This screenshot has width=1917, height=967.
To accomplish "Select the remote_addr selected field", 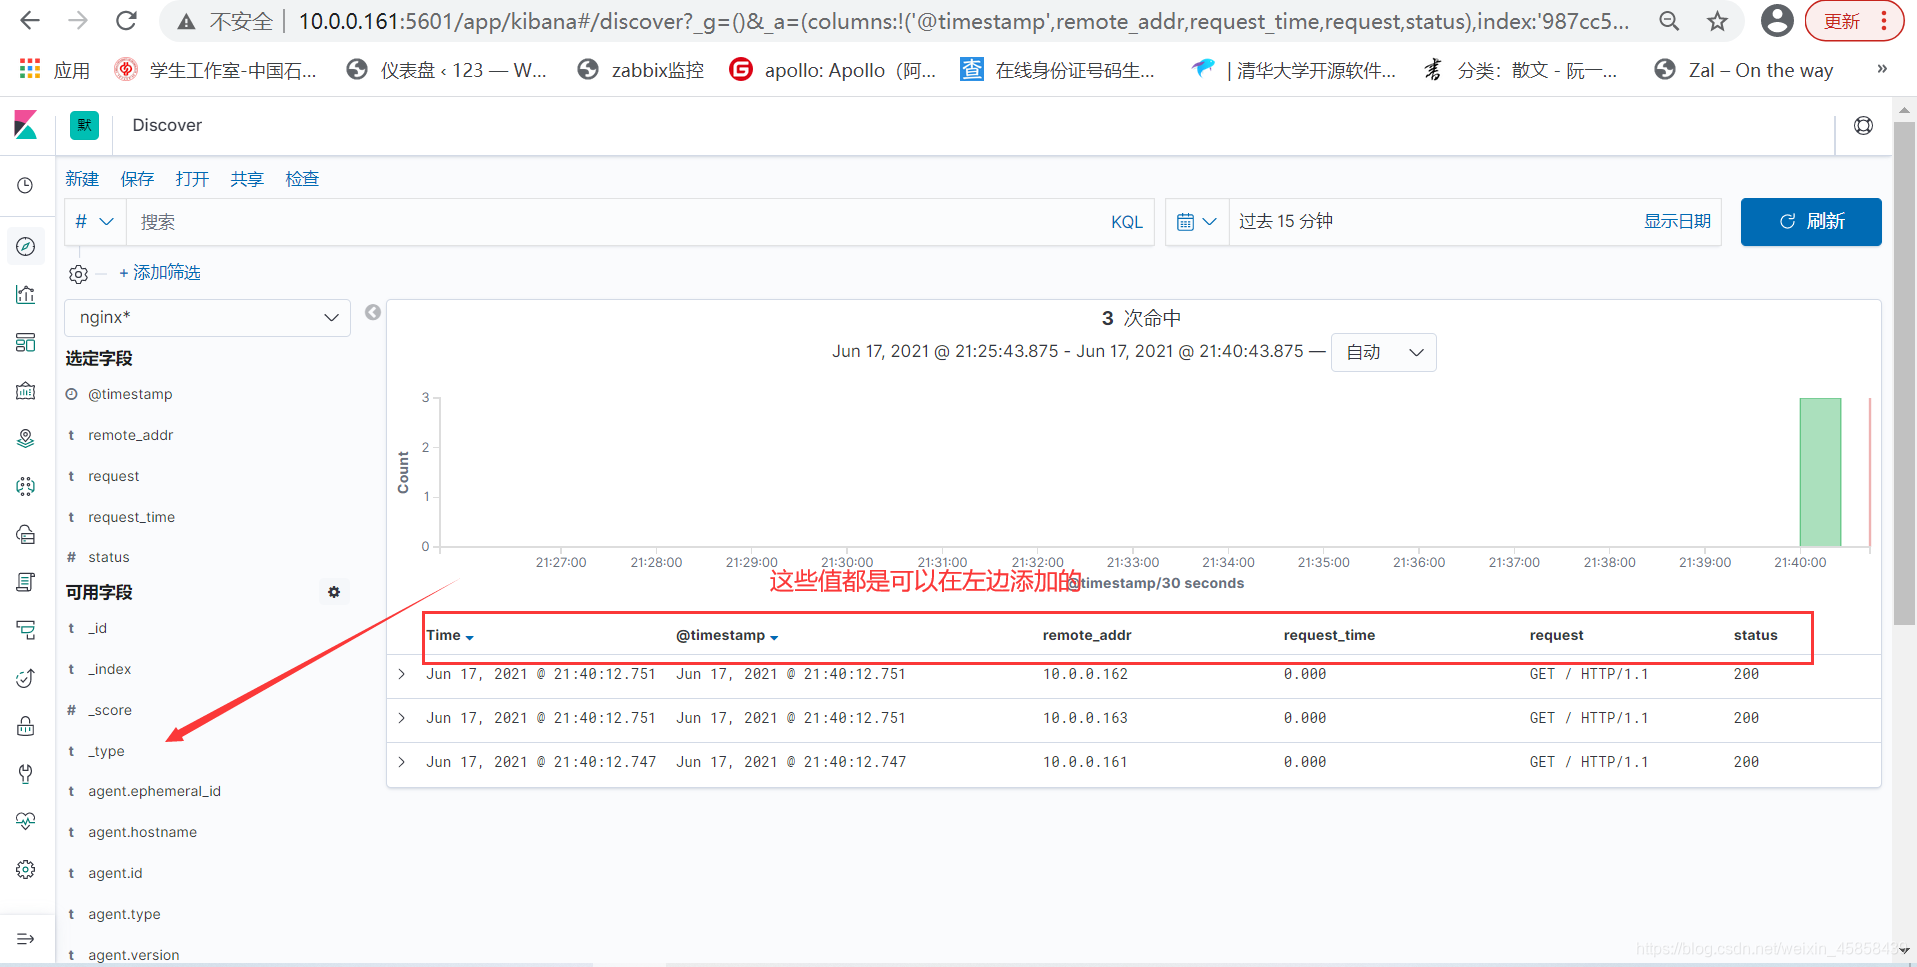I will pos(131,436).
